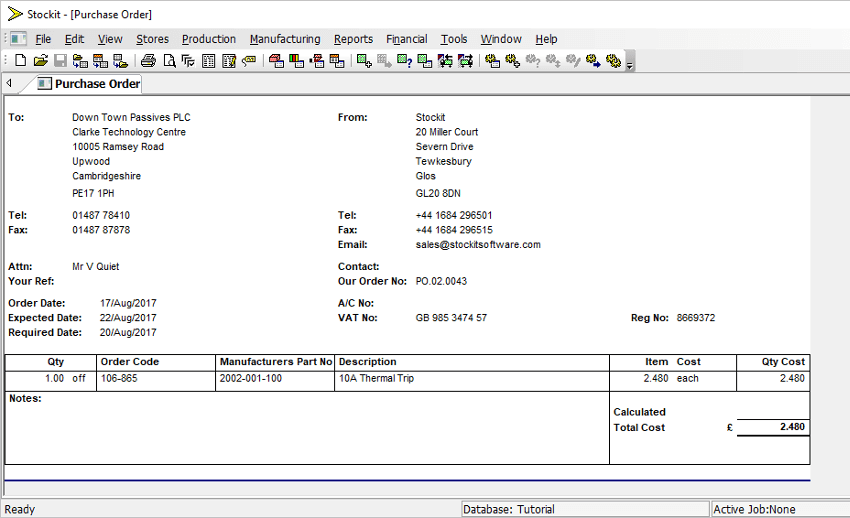
Task: Open the Edit menu
Action: point(74,39)
